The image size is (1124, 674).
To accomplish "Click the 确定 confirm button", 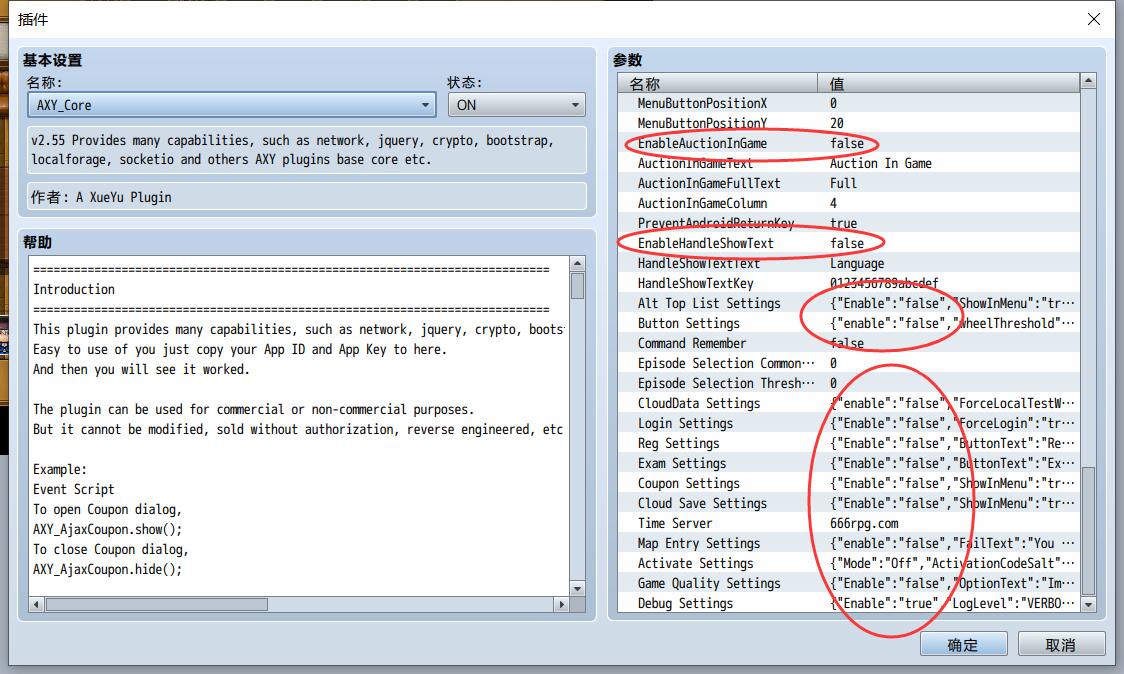I will pyautogui.click(x=963, y=644).
